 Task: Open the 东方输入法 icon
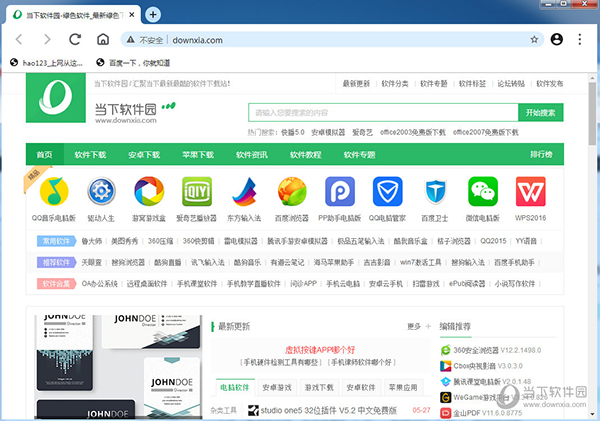pos(244,192)
